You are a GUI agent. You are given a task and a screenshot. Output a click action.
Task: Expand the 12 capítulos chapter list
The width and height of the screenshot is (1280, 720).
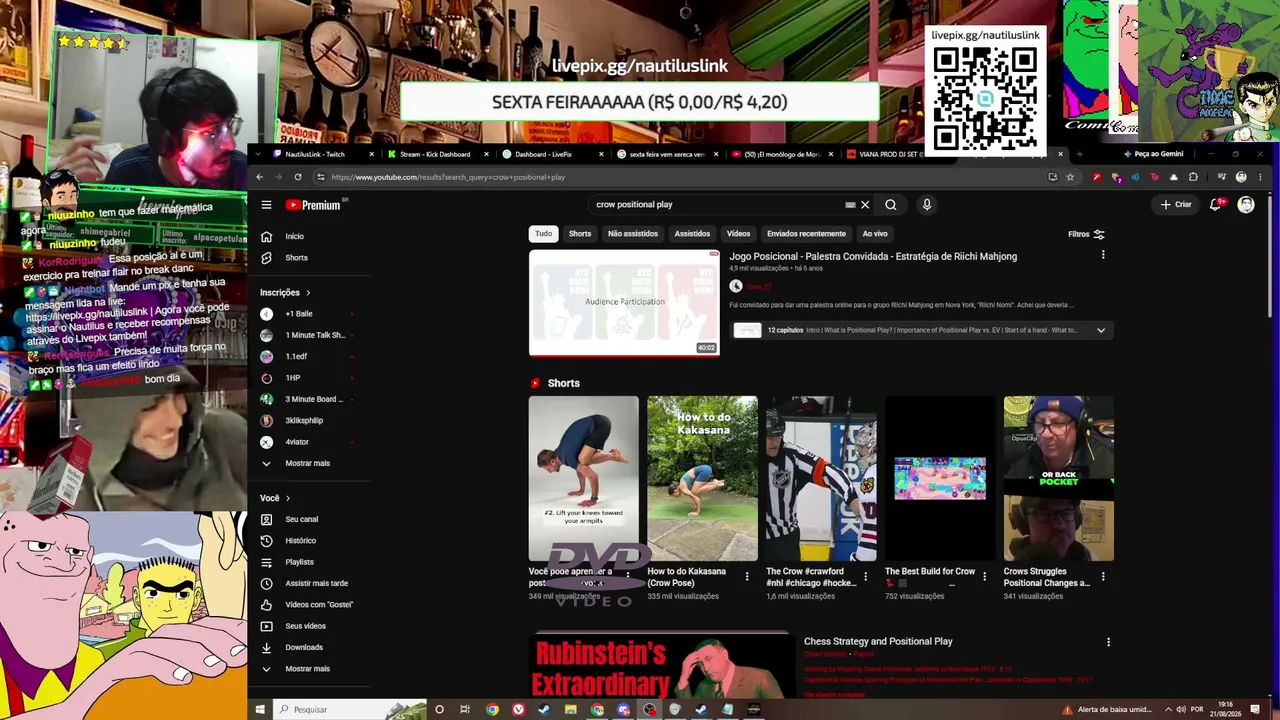tap(1101, 330)
